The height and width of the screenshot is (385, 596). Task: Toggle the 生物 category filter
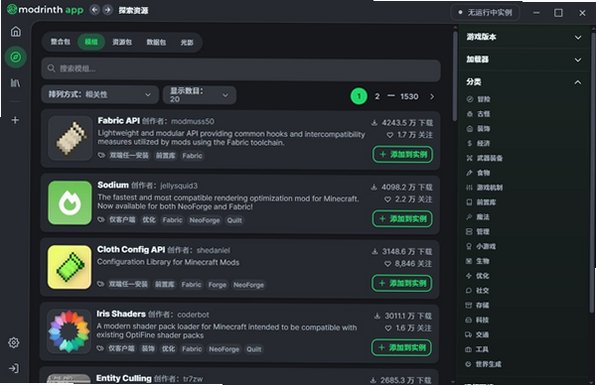pos(478,261)
